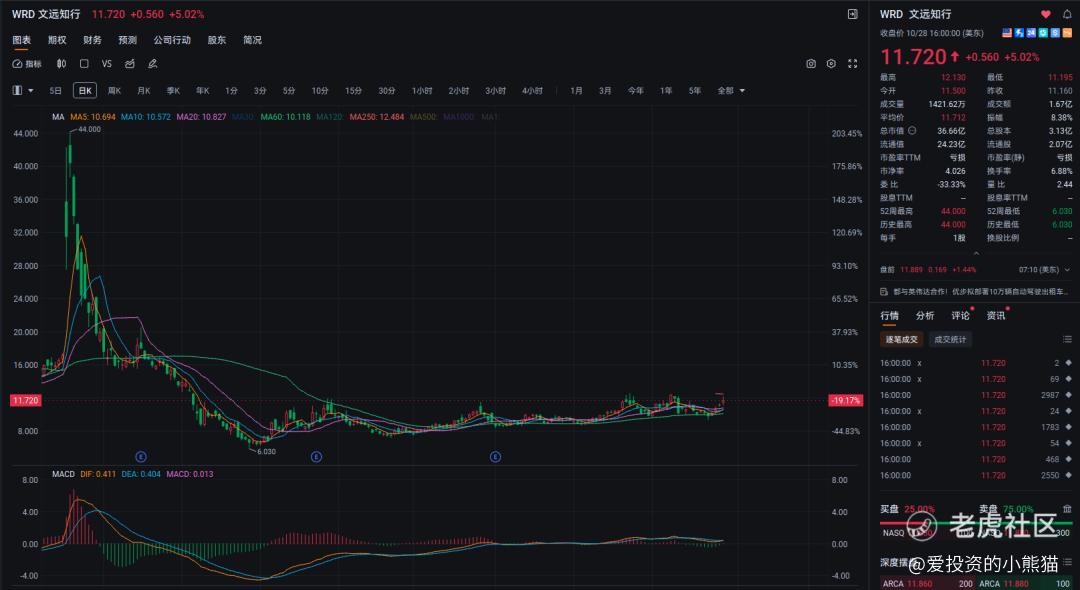Select the 逐笔成交 button
The image size is (1080, 590).
click(902, 339)
